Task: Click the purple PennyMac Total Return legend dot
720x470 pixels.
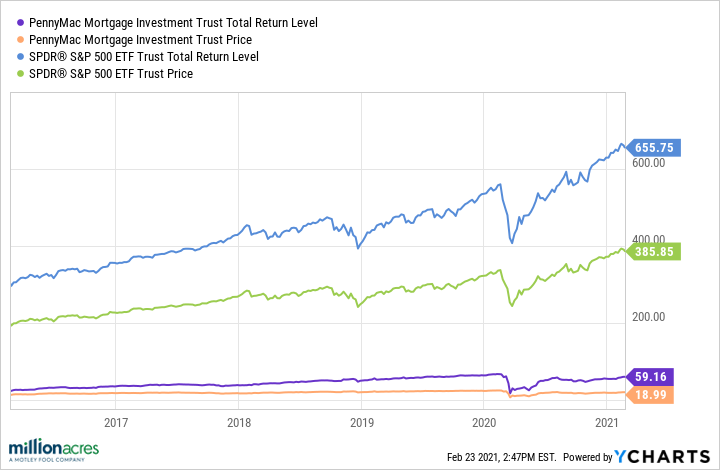Action: tap(20, 22)
